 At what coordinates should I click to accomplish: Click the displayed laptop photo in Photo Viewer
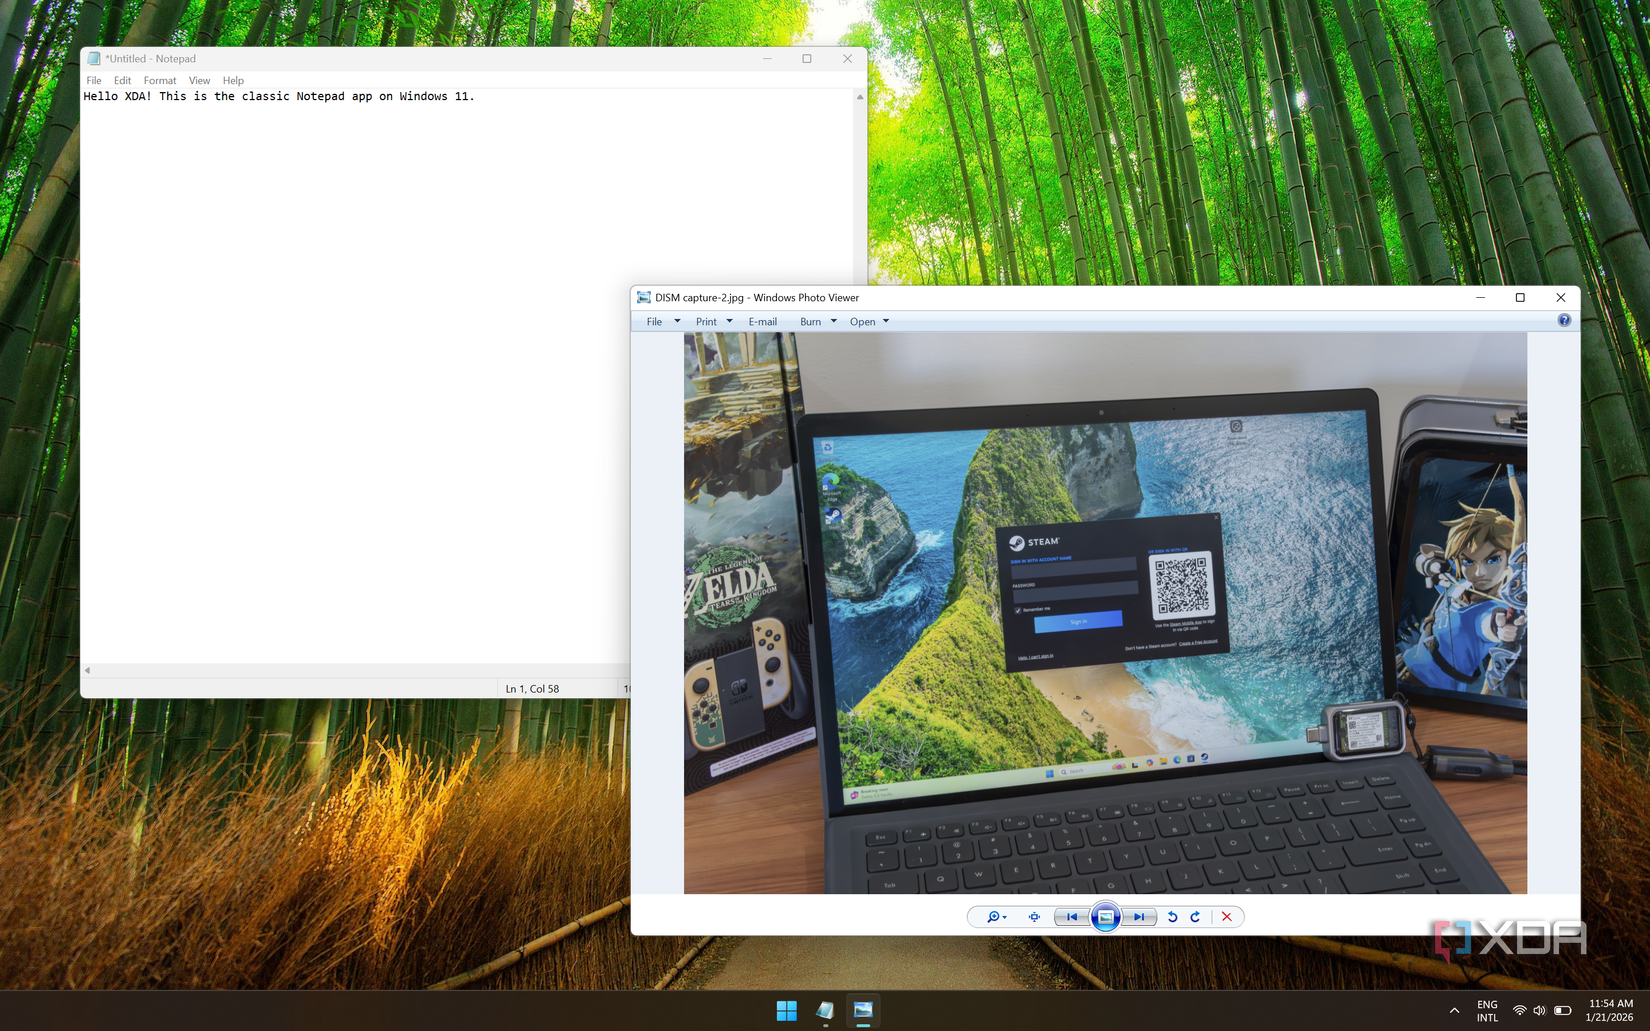click(1105, 613)
